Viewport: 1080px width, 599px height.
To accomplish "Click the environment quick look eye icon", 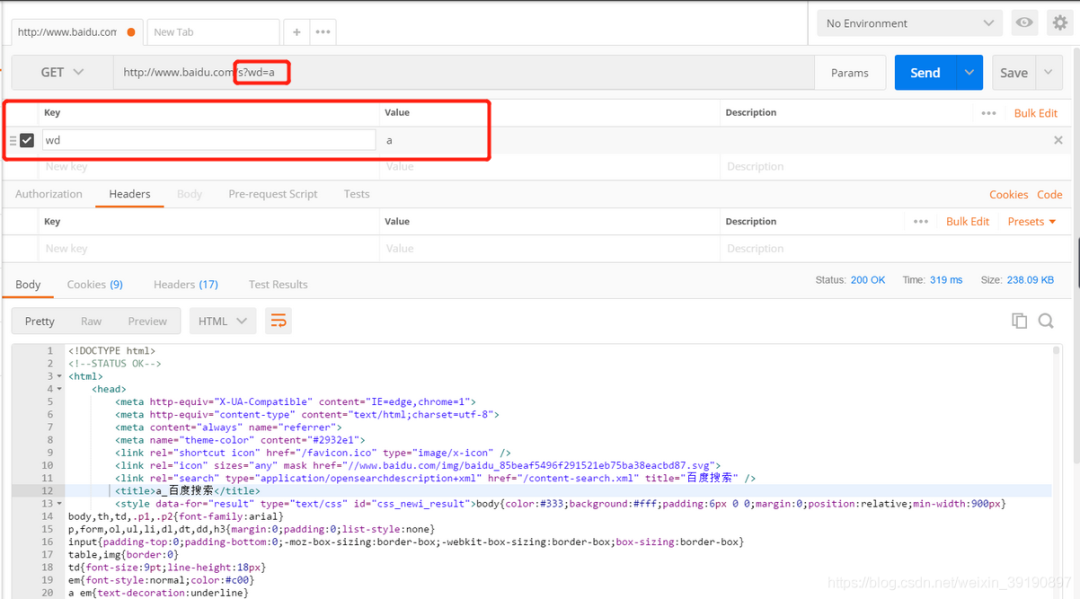I will [x=1024, y=23].
